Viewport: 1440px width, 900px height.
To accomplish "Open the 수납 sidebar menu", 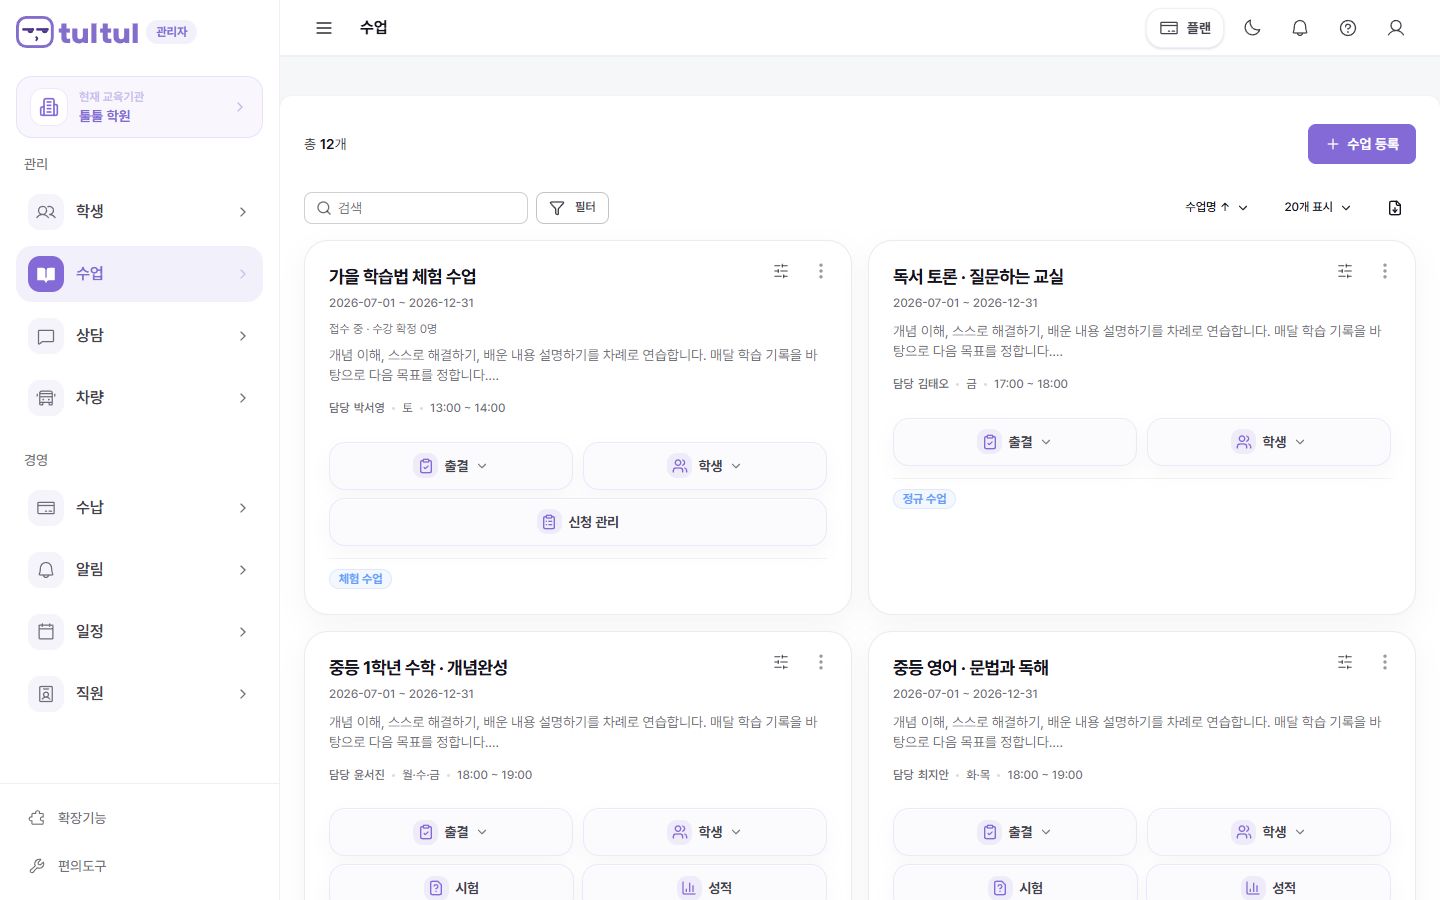I will [139, 508].
